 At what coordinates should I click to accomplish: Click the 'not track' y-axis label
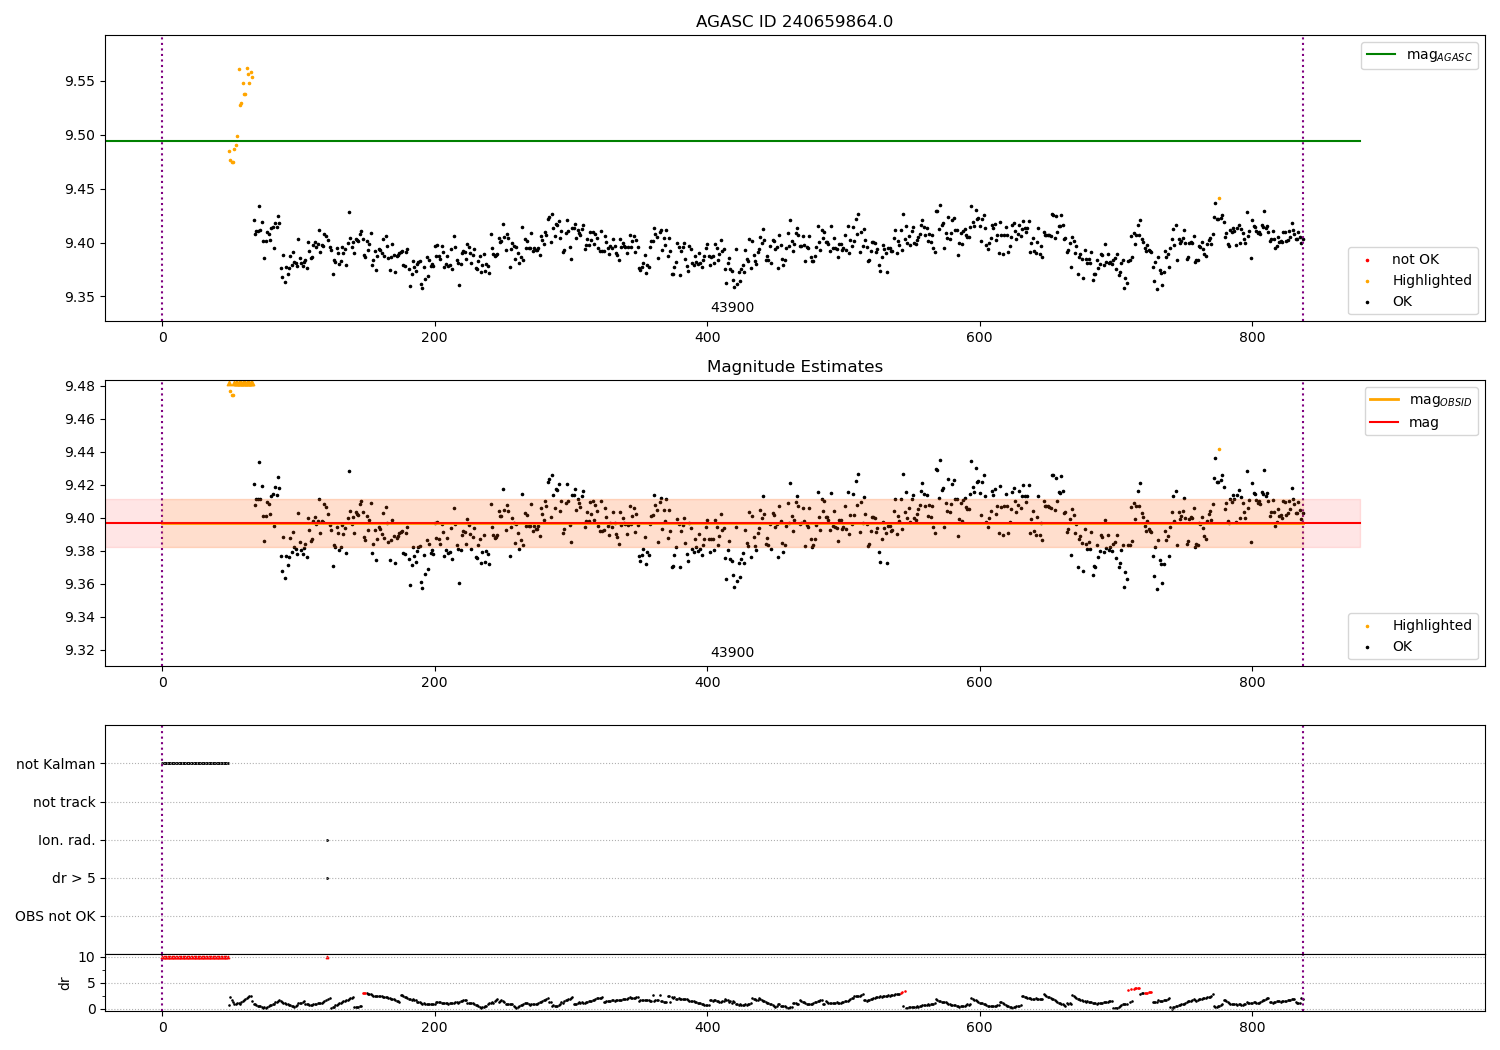[64, 802]
